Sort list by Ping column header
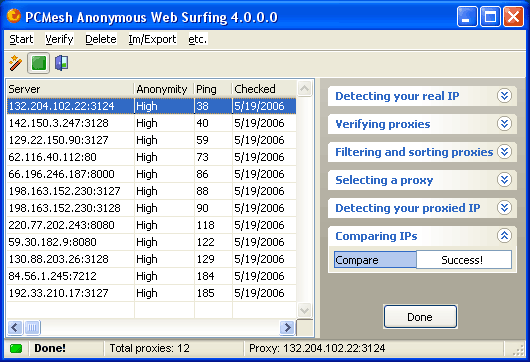 click(213, 89)
